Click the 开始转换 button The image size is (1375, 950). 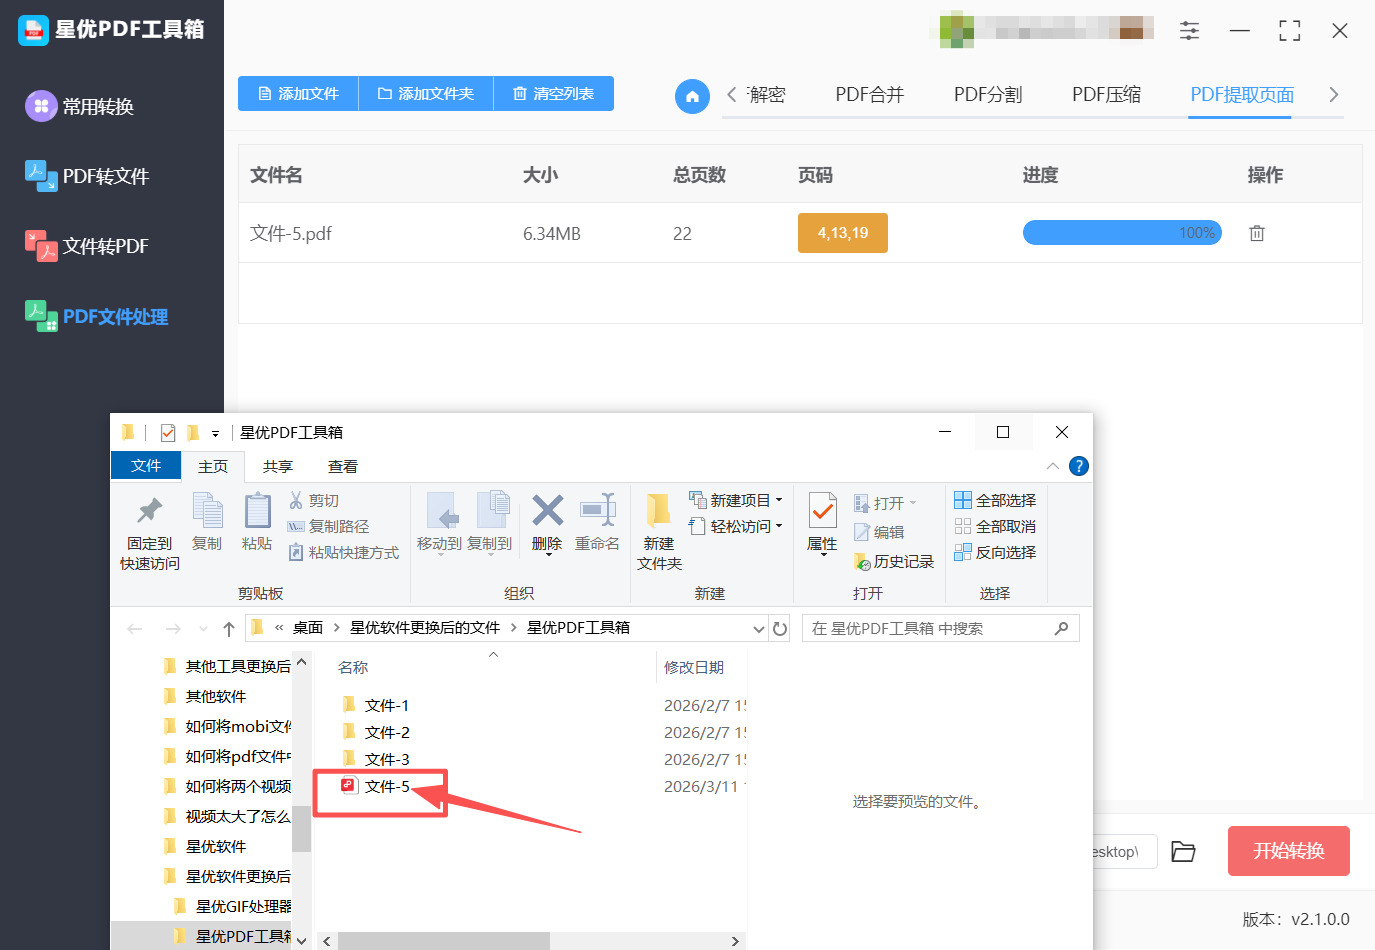tap(1289, 851)
